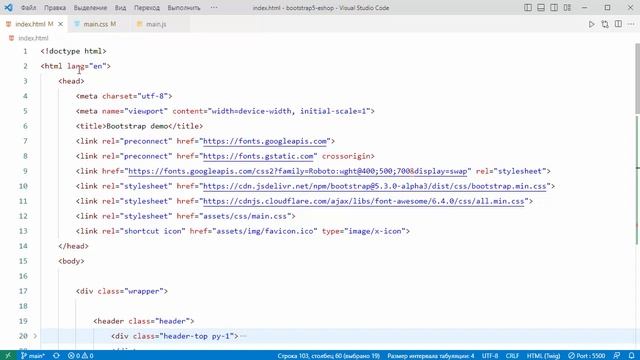640x360 pixels.
Task: Click the remote window icon in status bar
Action: click(8, 356)
